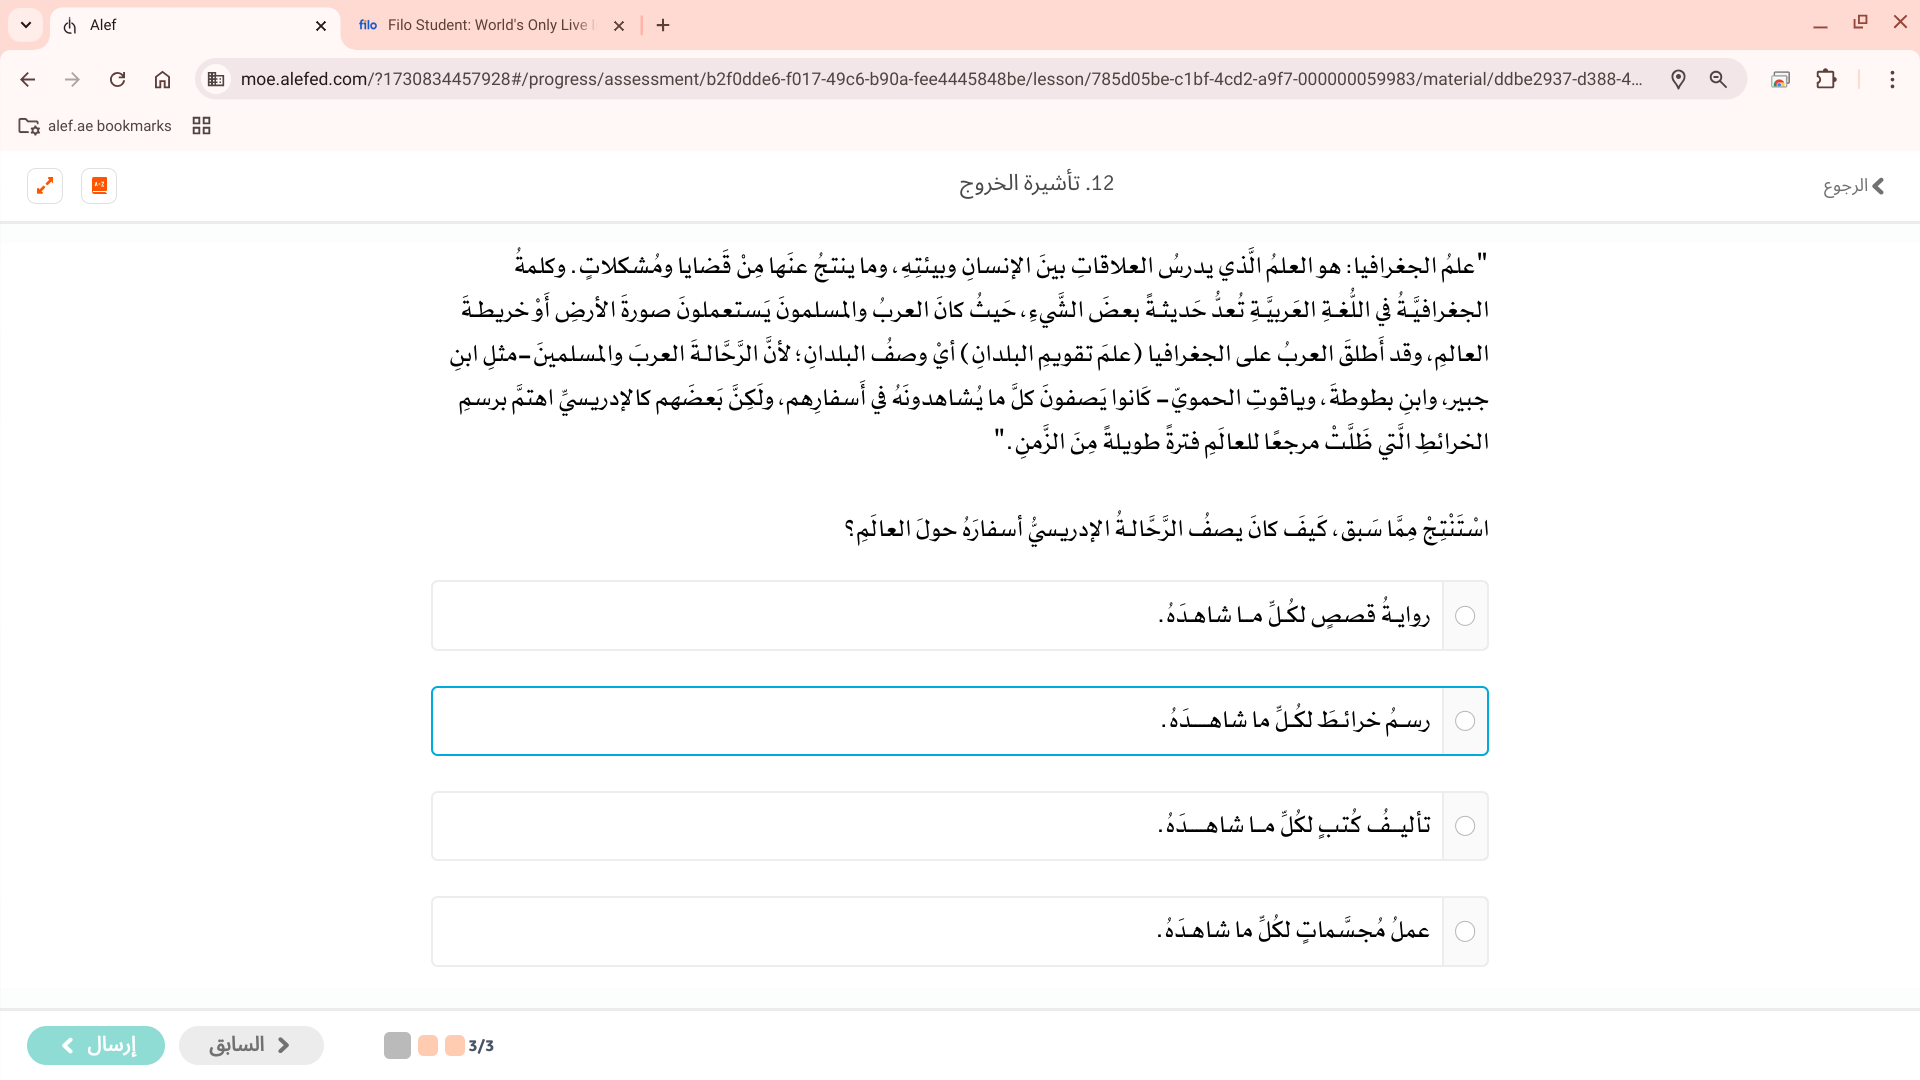Open the alef.ae bookmarks folder

coord(95,126)
